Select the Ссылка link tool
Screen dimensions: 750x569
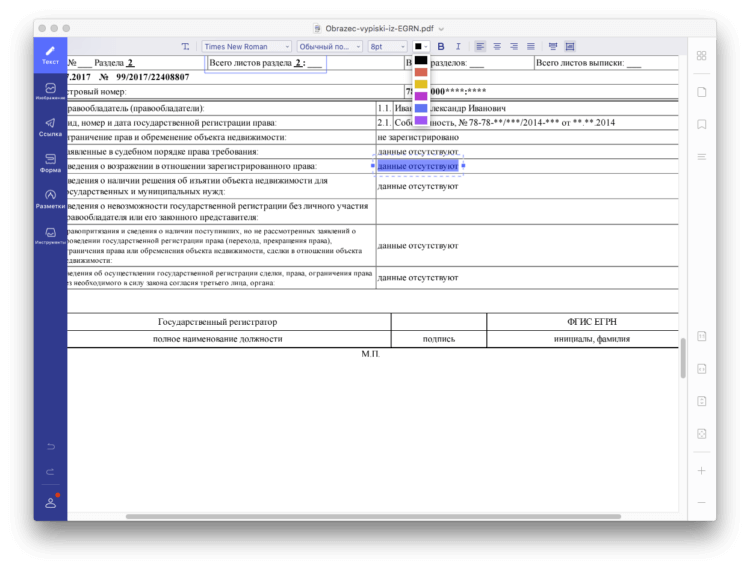coord(50,127)
